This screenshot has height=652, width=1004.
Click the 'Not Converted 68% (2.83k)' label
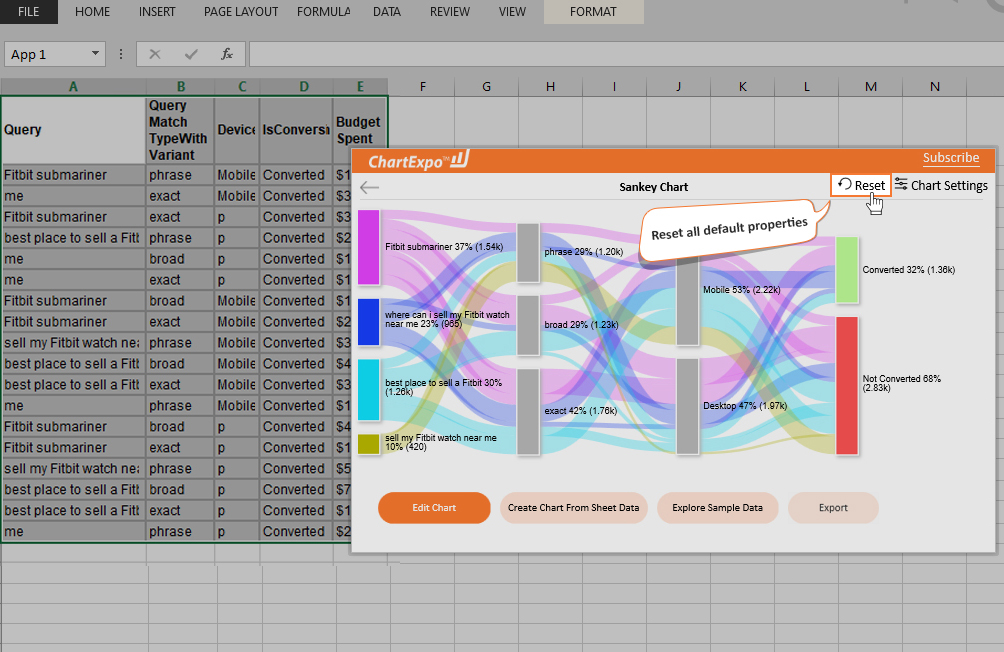click(902, 383)
